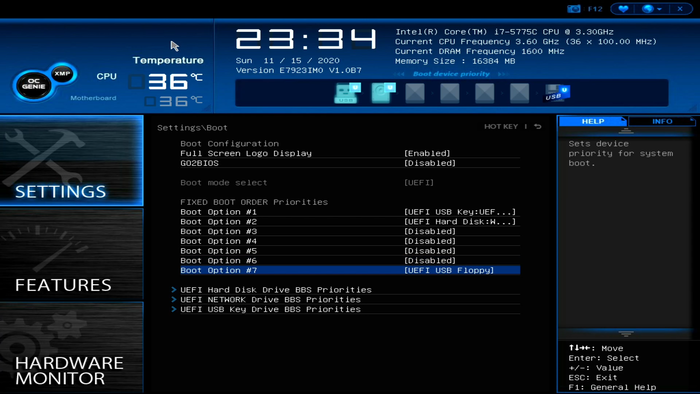Select the GO2BIOS setting label
Image resolution: width=700 pixels, height=394 pixels.
click(200, 163)
